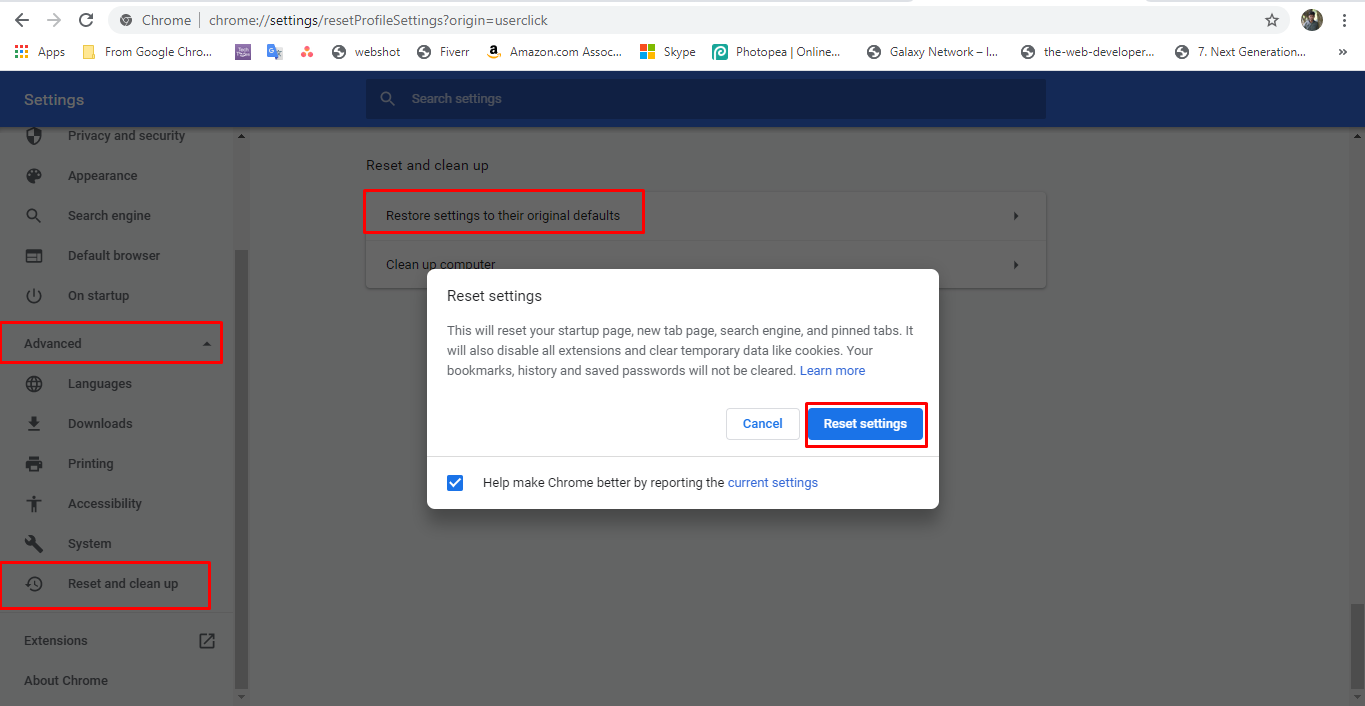Collapse the Advanced section in sidebar
Screen dimensions: 1365x706
tap(206, 344)
